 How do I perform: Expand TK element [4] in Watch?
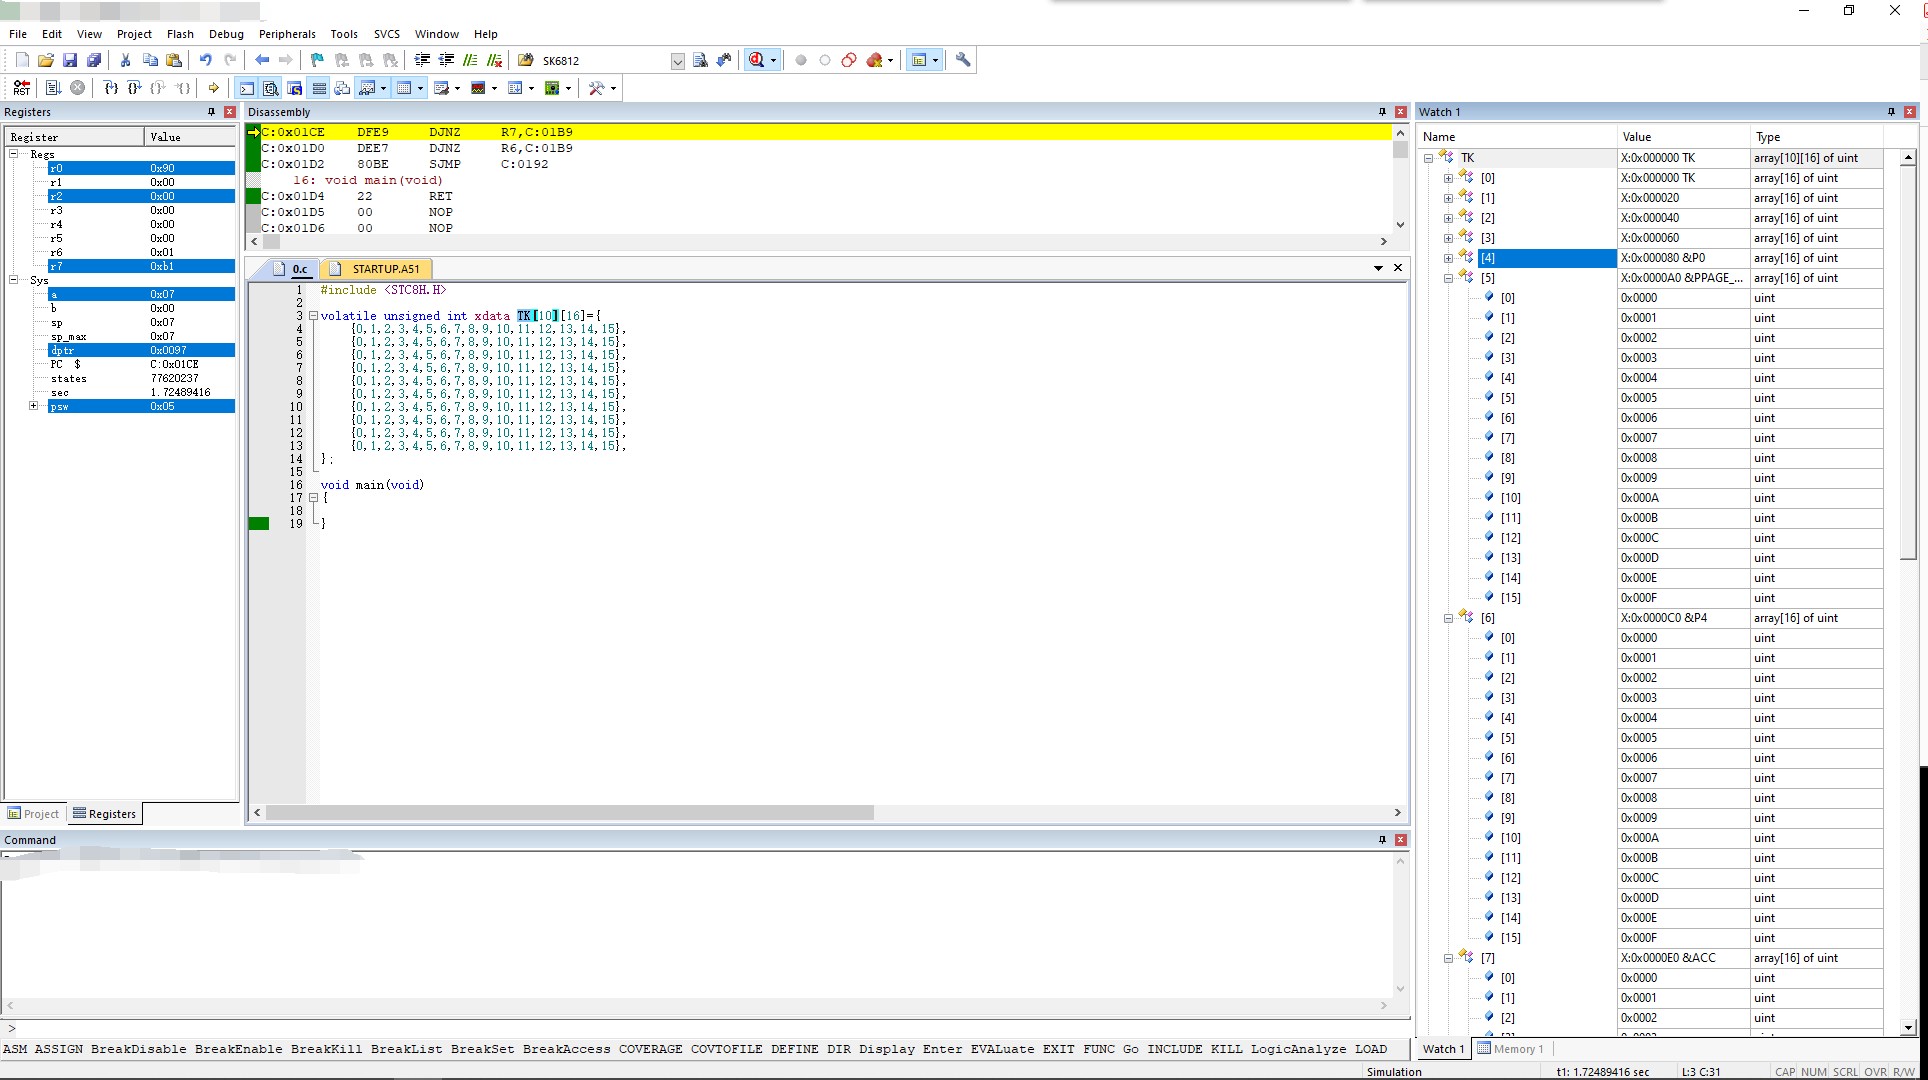(x=1448, y=258)
